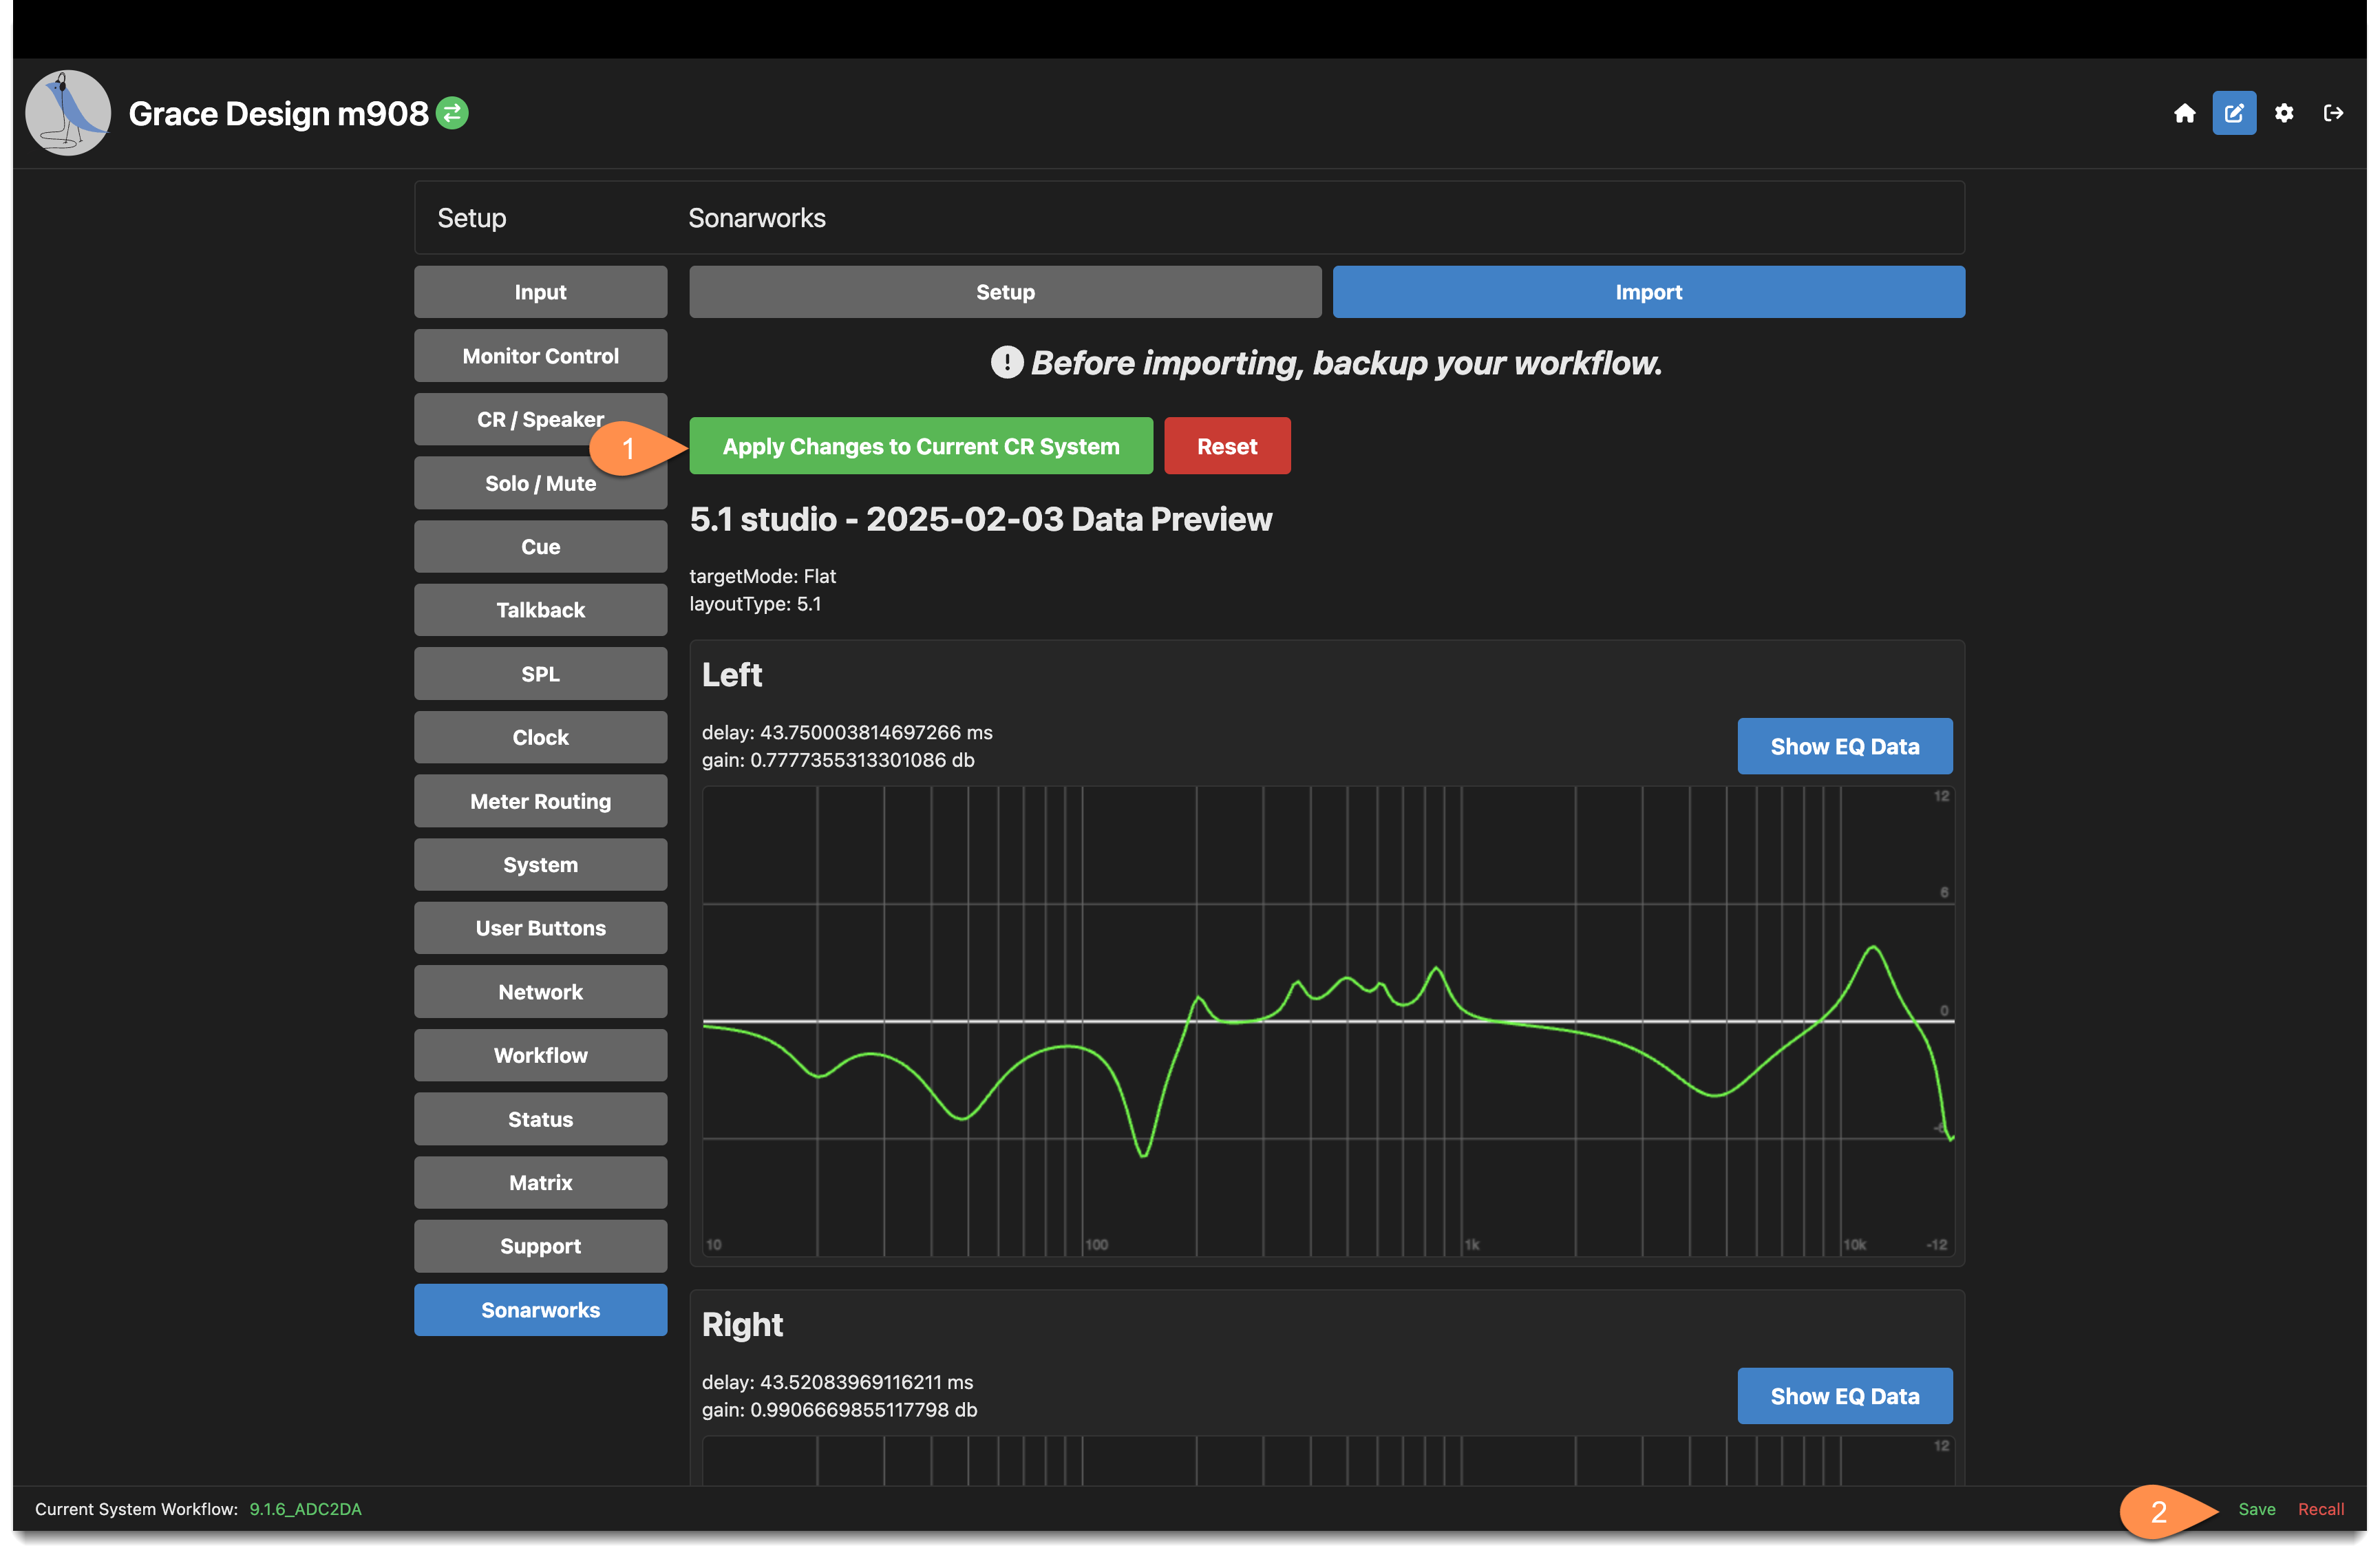Click the backup workflow warning icon

tap(1007, 362)
